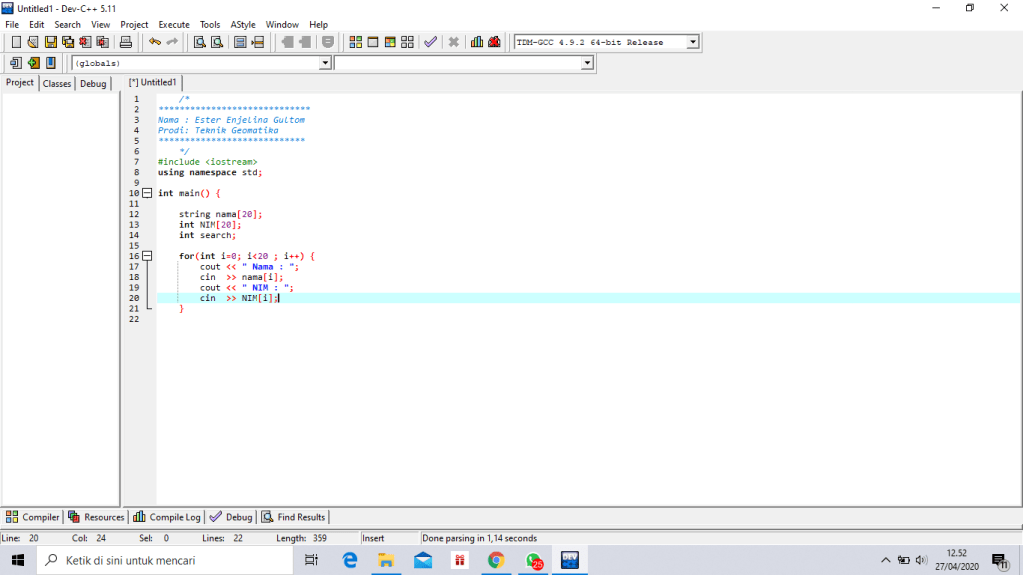Viewport: 1023px width, 575px height.
Task: Open the TDM-GCC compiler selection dropdown
Action: [x=692, y=42]
